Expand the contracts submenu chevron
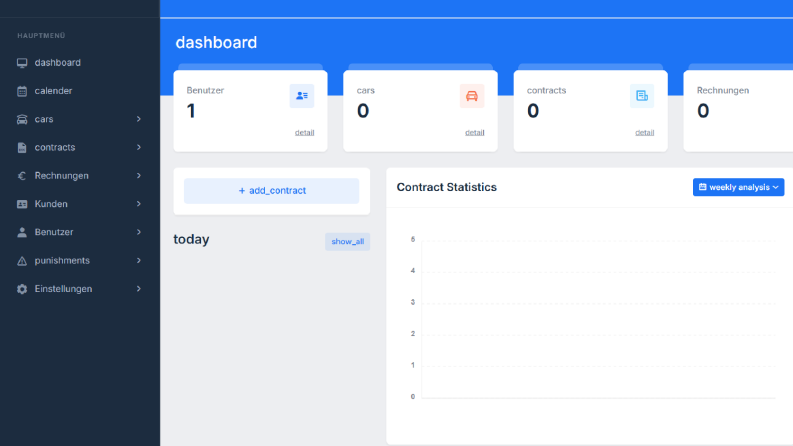793x446 pixels. 139,147
